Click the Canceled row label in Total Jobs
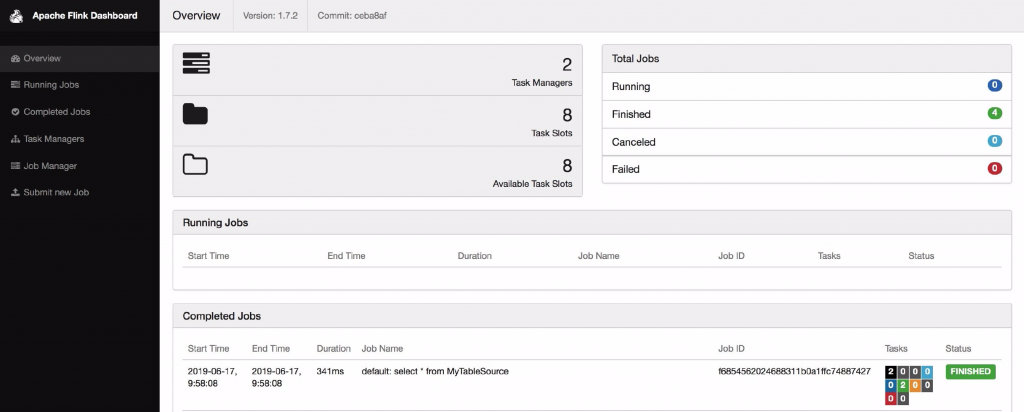Image resolution: width=1024 pixels, height=412 pixels. pyautogui.click(x=633, y=142)
